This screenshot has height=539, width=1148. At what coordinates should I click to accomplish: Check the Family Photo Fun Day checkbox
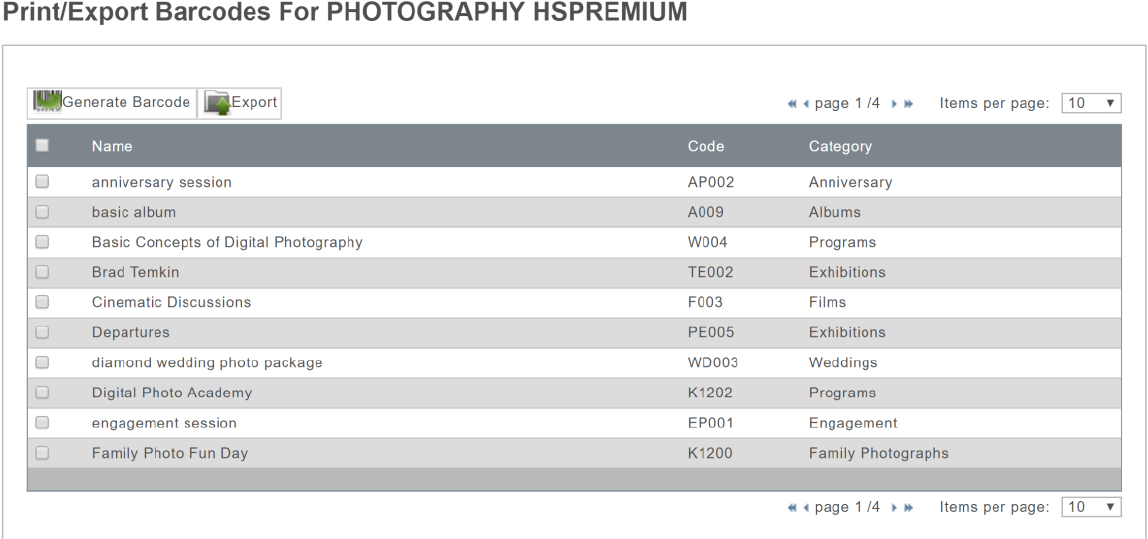click(42, 453)
